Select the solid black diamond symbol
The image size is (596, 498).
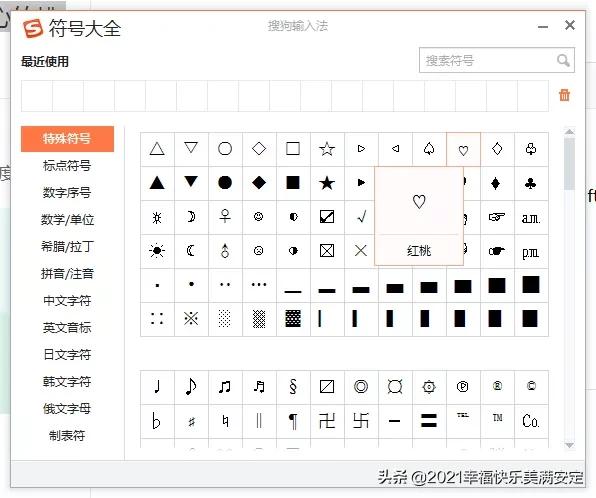(x=259, y=183)
